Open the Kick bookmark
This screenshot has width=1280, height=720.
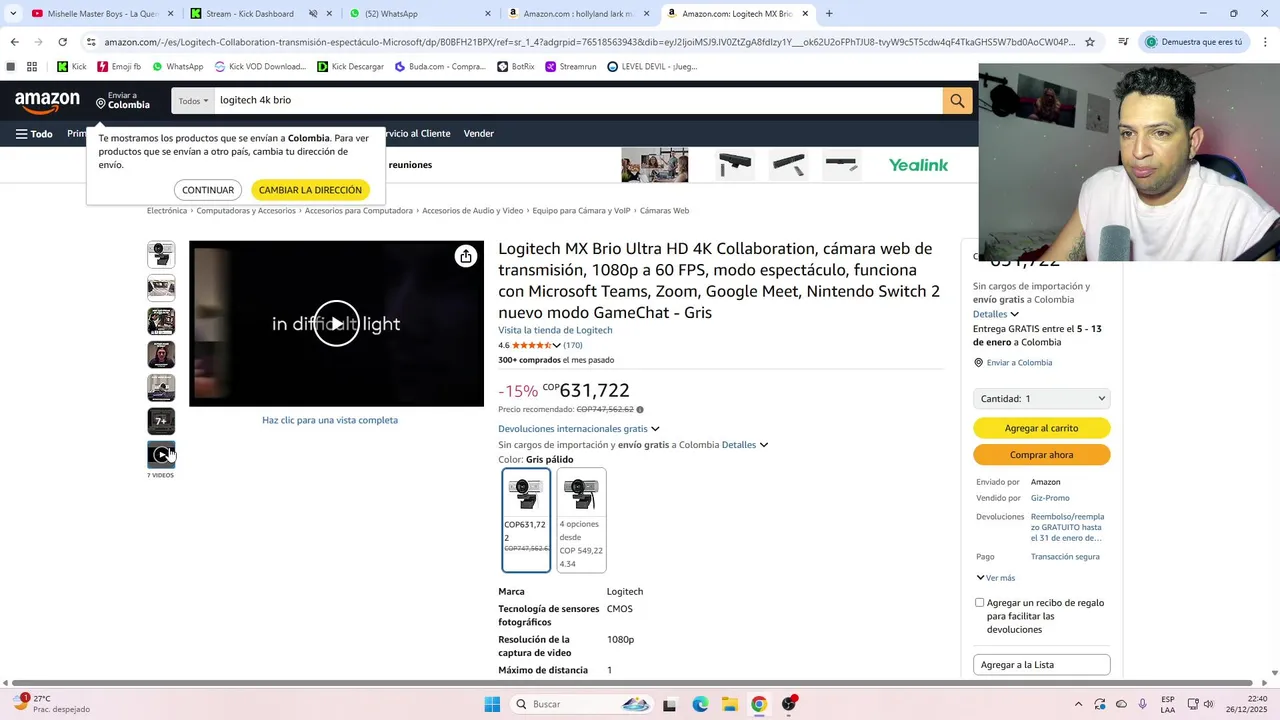click(72, 67)
